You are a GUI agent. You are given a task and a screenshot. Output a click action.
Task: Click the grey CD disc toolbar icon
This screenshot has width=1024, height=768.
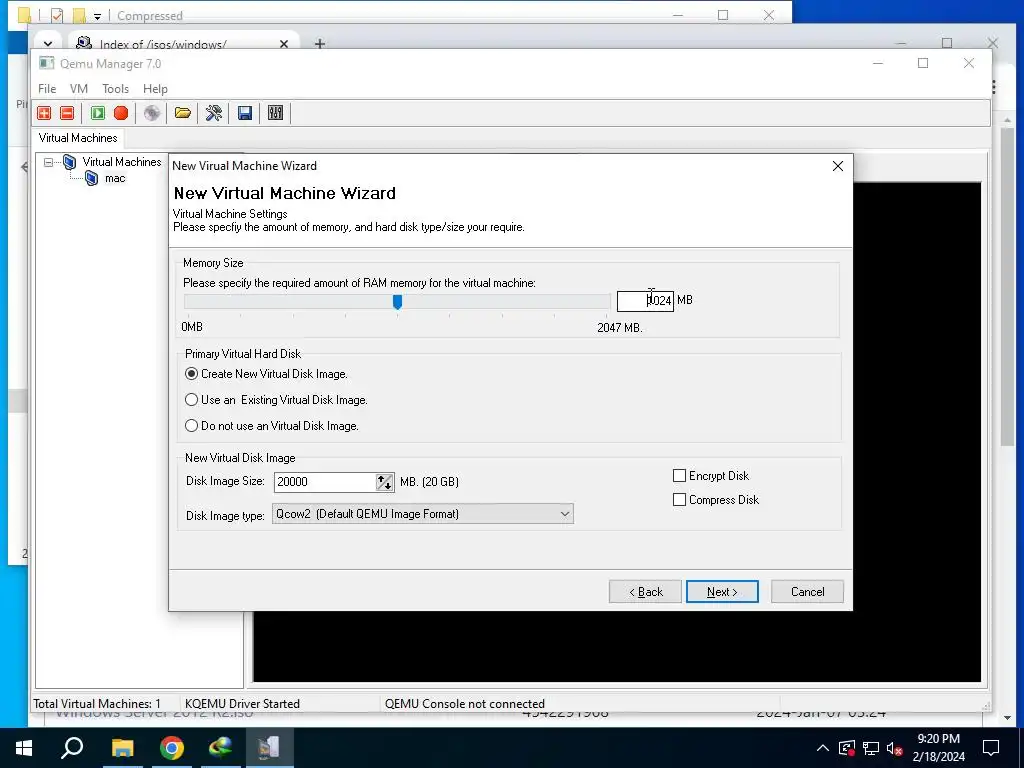pos(152,113)
